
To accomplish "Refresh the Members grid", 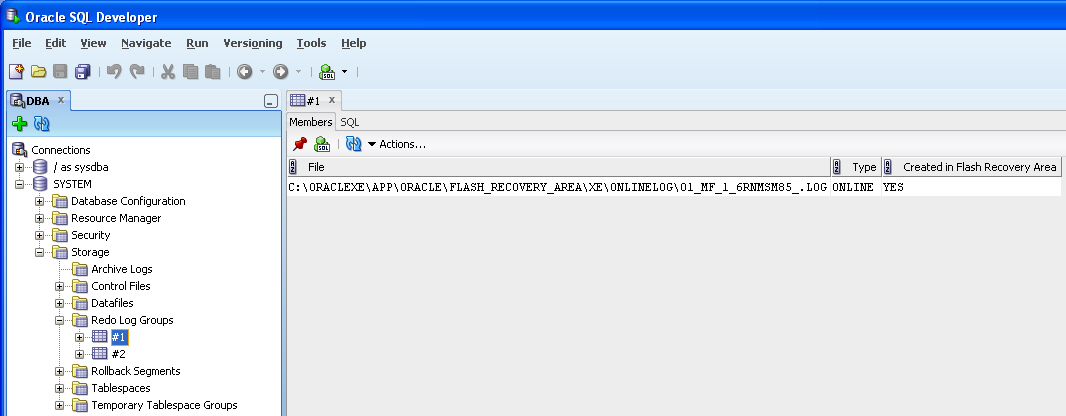I will coord(354,144).
